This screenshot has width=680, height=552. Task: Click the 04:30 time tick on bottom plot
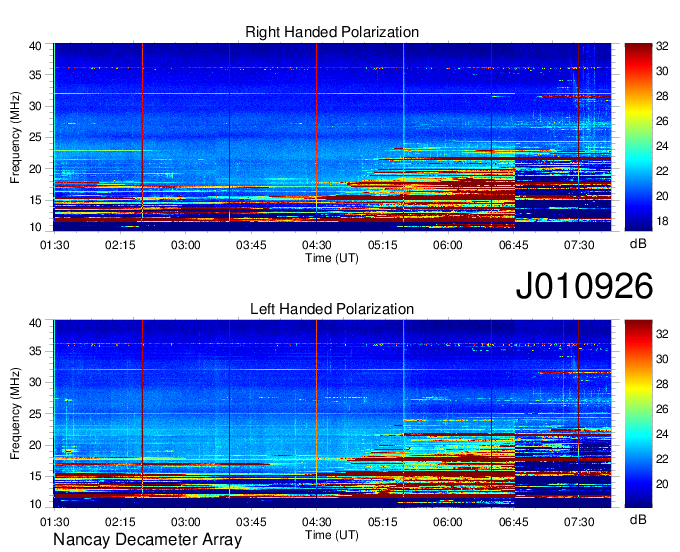tap(317, 522)
